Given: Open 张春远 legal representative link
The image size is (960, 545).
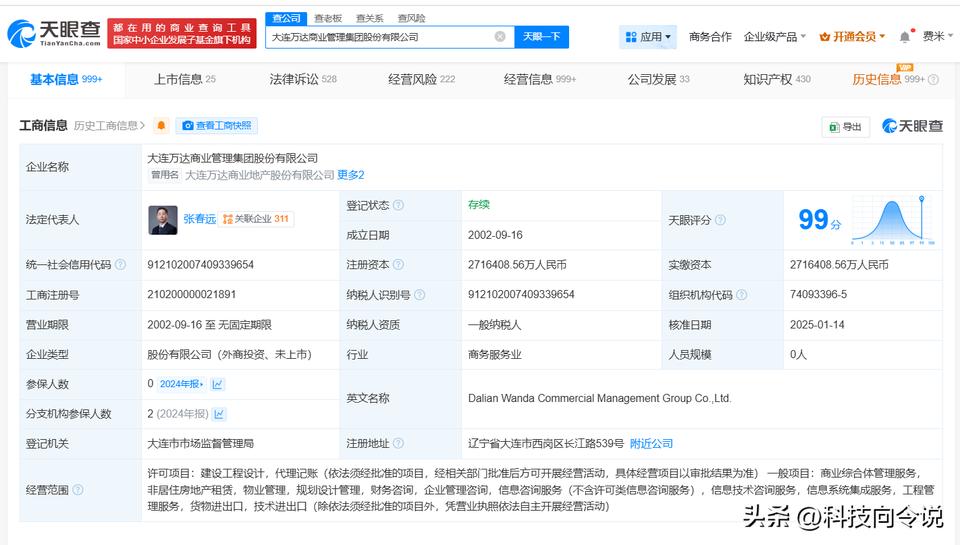Looking at the screenshot, I should point(200,219).
